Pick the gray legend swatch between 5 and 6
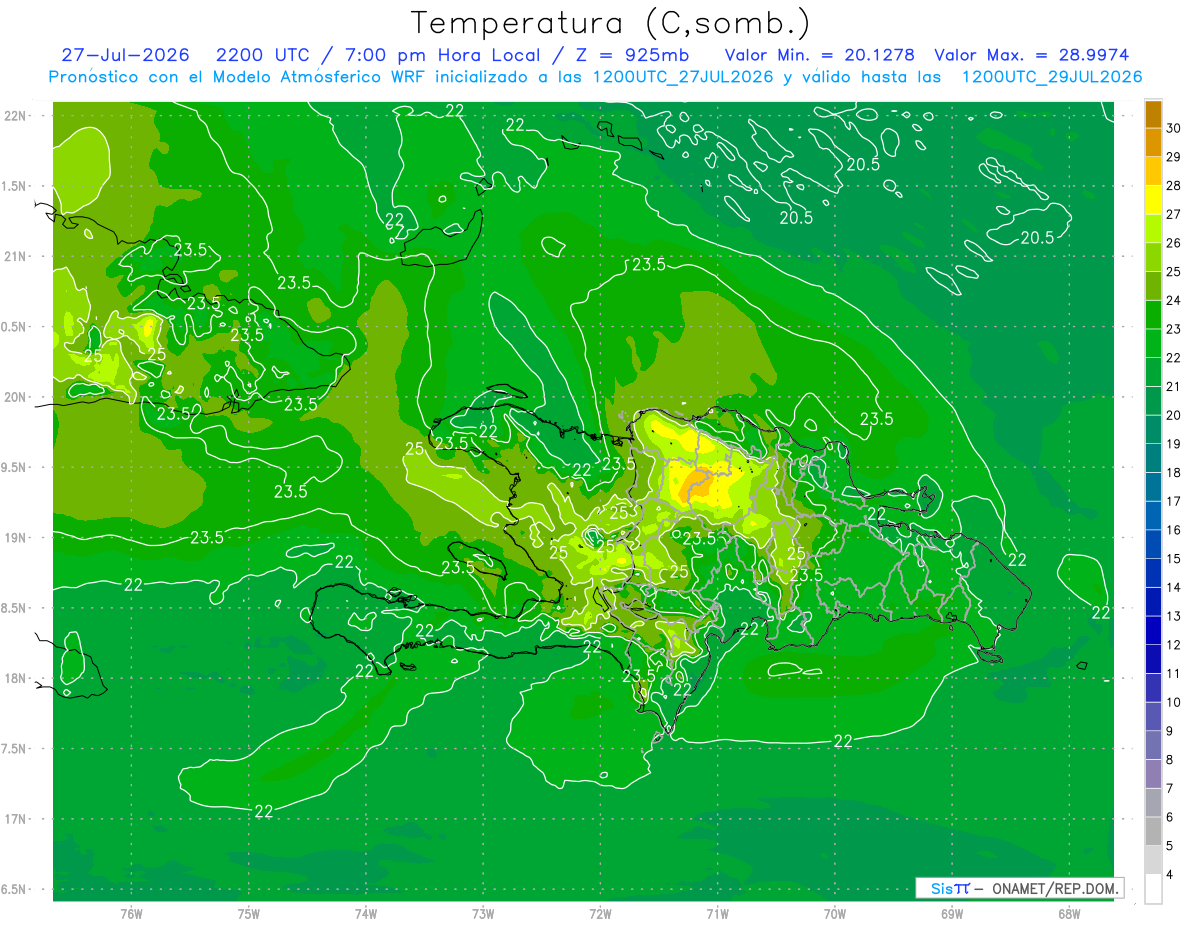This screenshot has height=927, width=1200. click(x=1153, y=831)
